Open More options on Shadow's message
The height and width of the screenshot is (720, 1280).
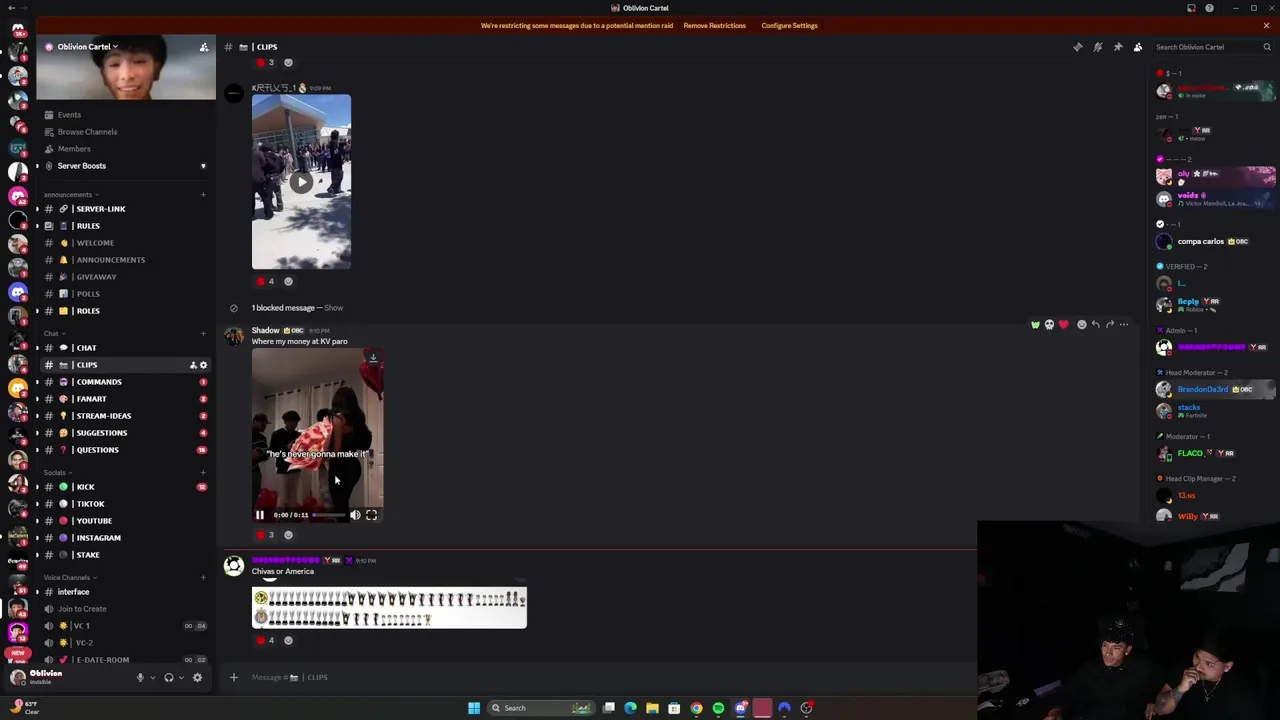[1124, 324]
